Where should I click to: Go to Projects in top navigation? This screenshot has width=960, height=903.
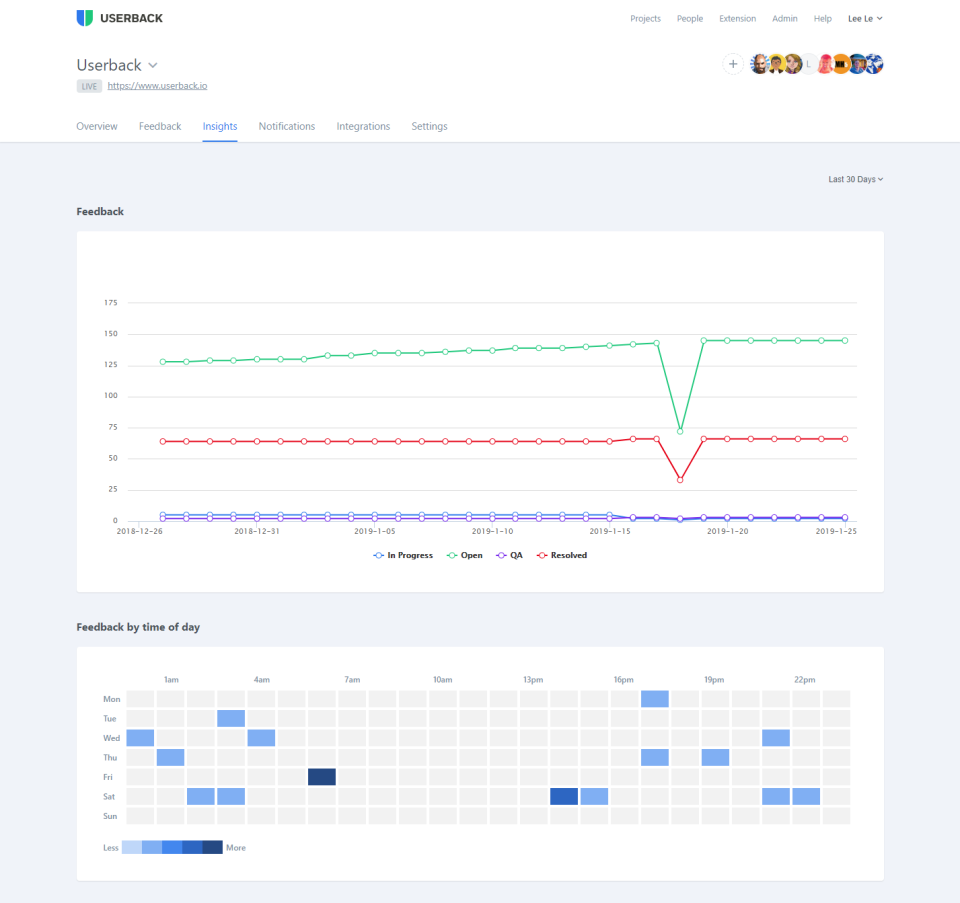click(645, 18)
